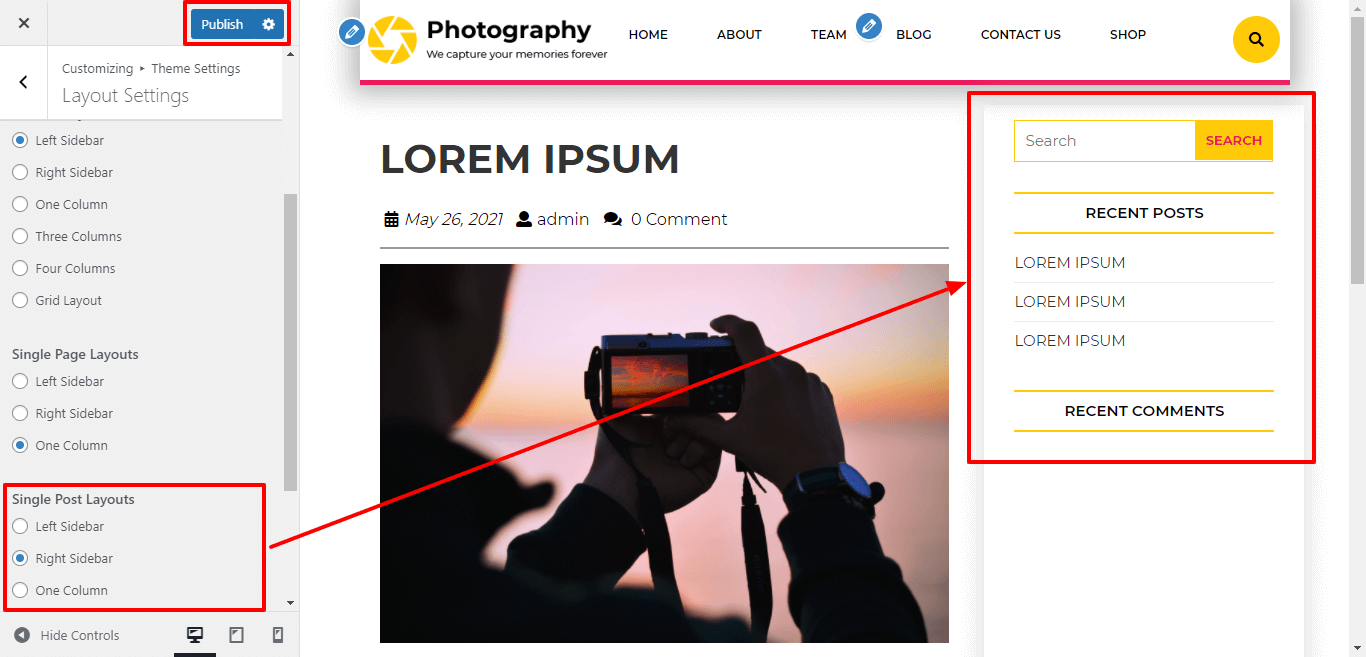Click the pencil edit shortcut on the menu
This screenshot has width=1366, height=657.
(x=869, y=27)
